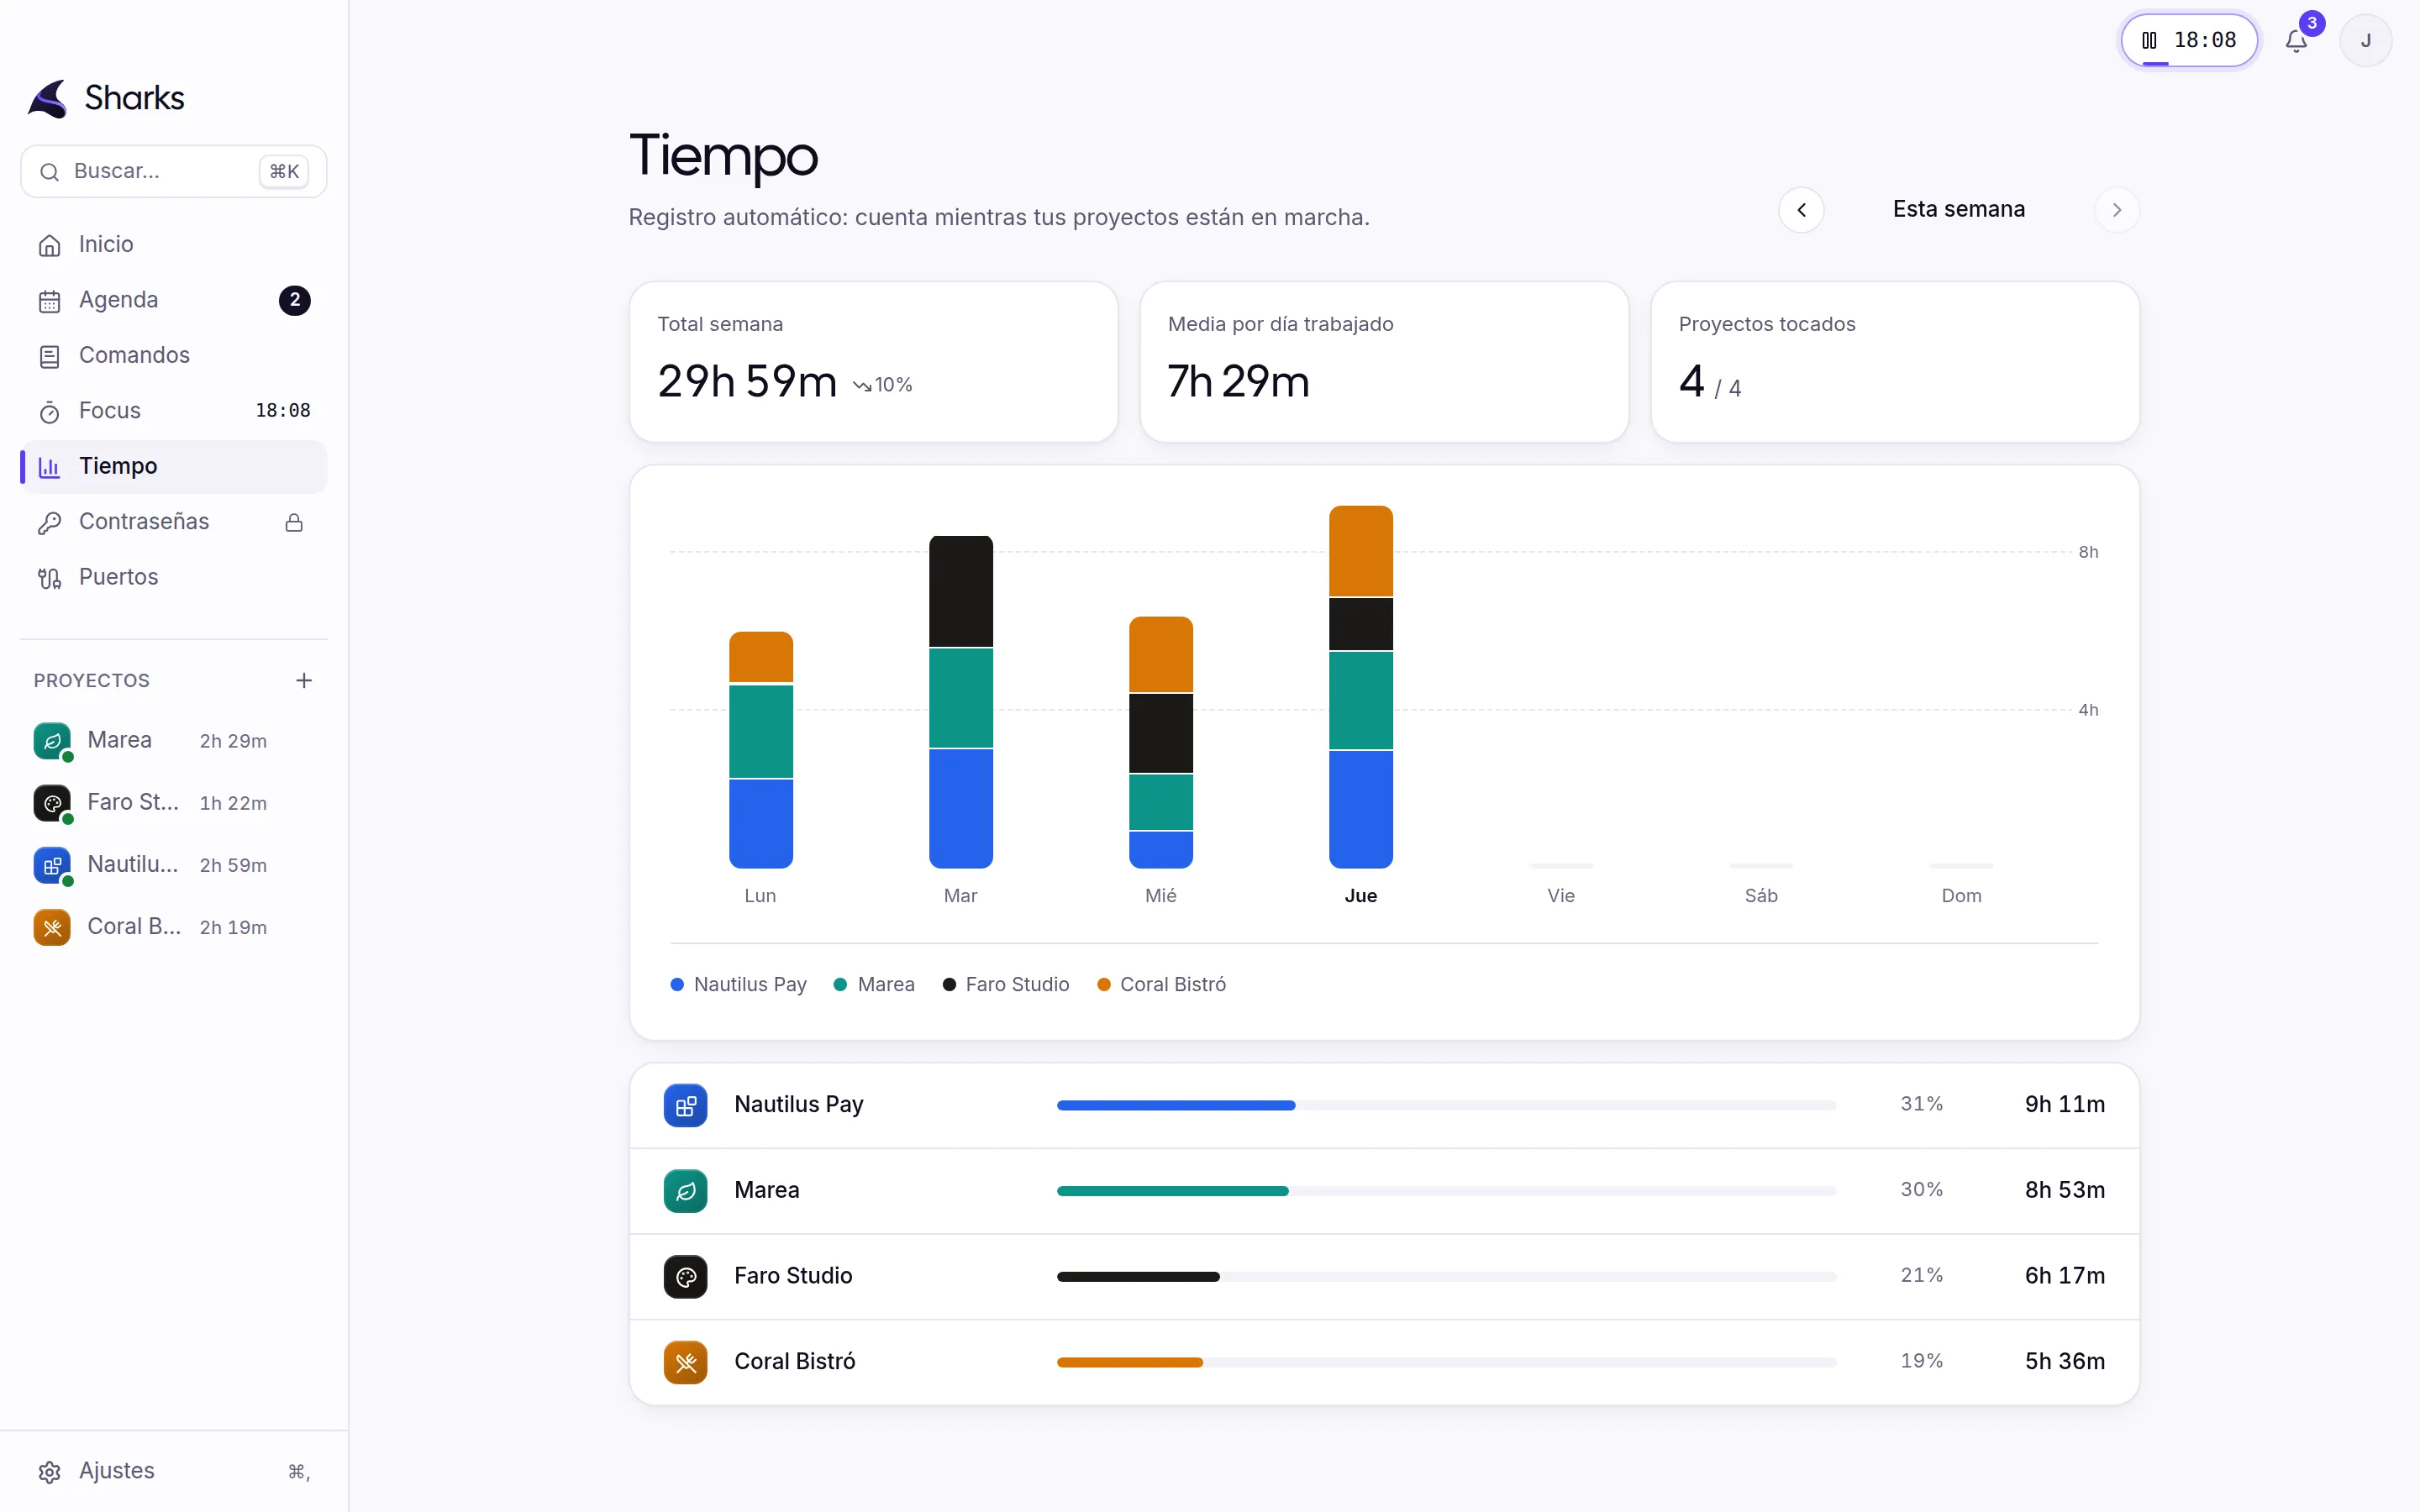Image resolution: width=2420 pixels, height=1512 pixels.
Task: Click the Esta semana period label
Action: tap(1958, 209)
